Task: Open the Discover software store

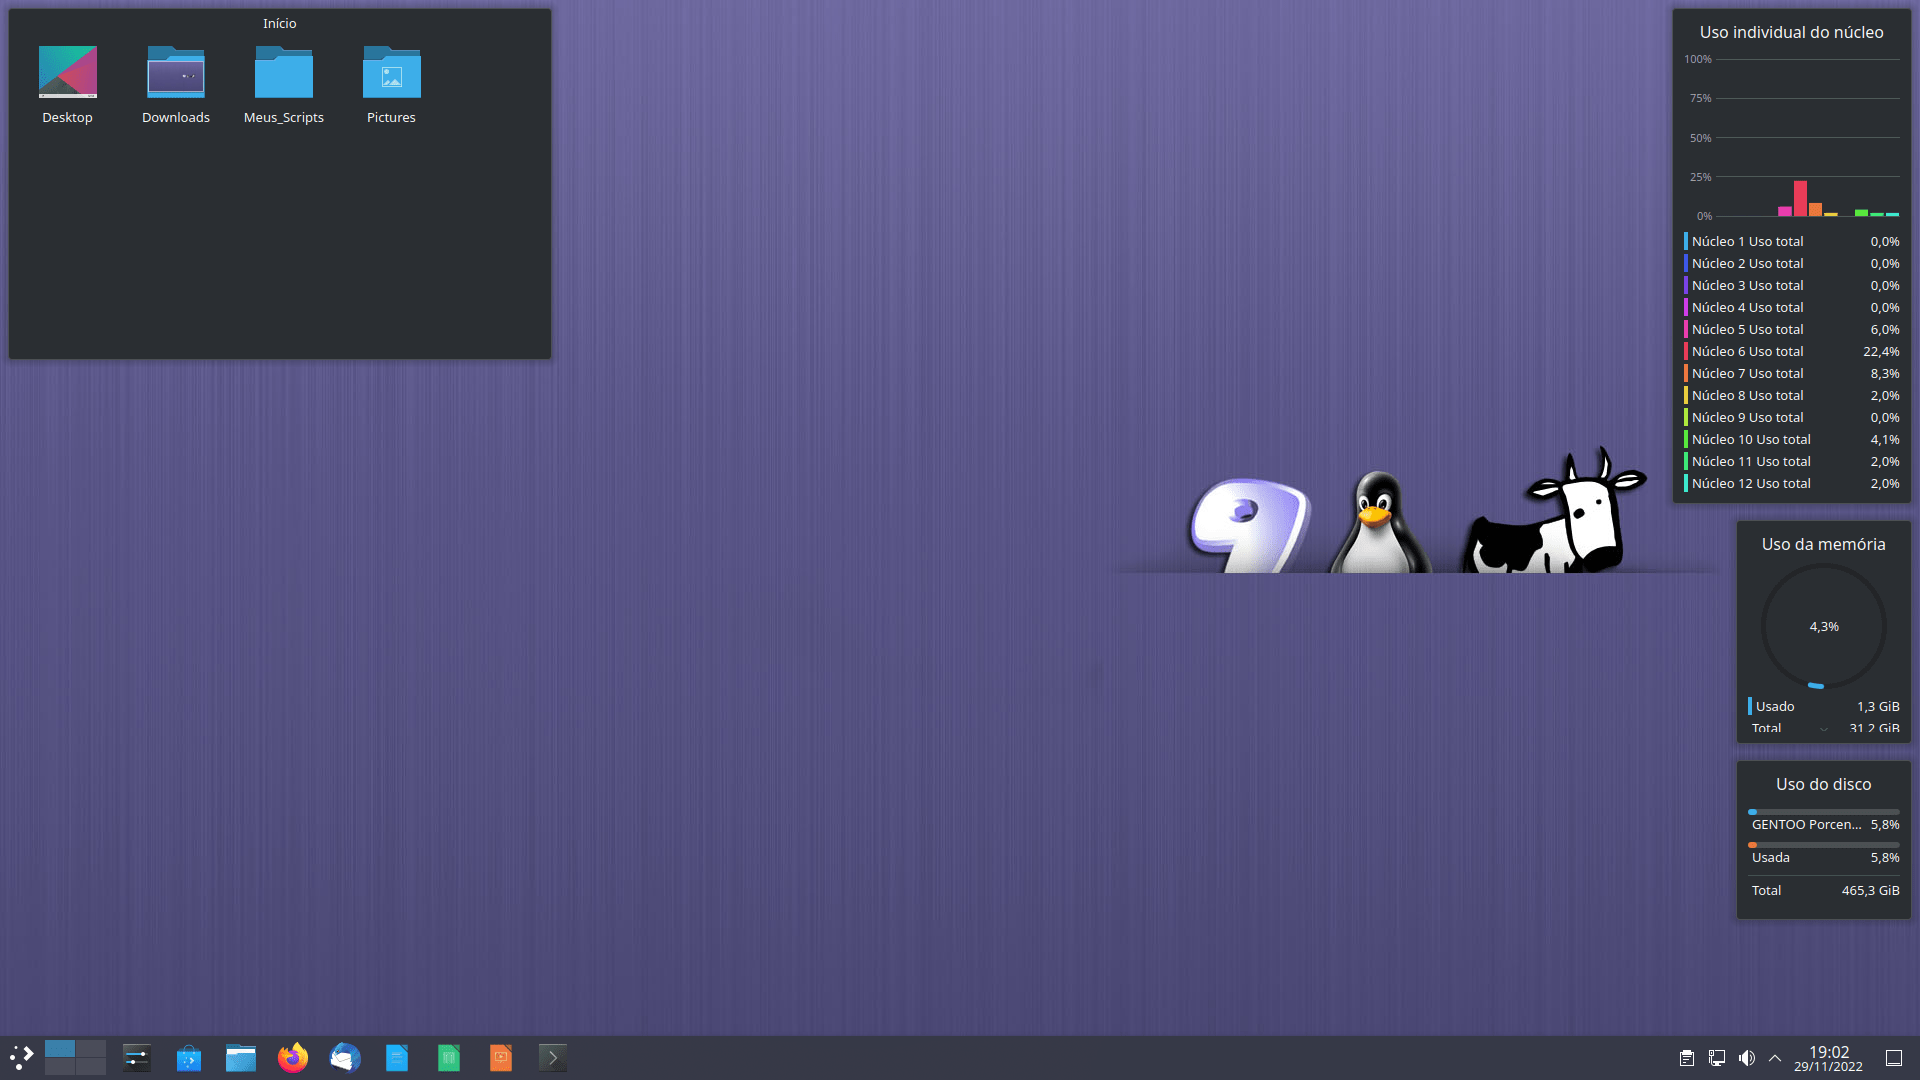Action: (189, 1057)
